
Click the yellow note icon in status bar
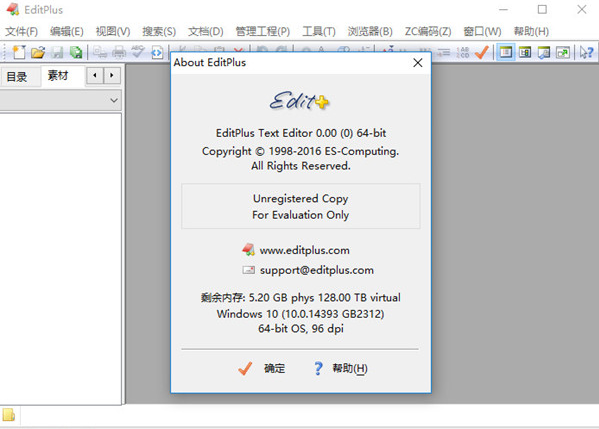pyautogui.click(x=8, y=414)
